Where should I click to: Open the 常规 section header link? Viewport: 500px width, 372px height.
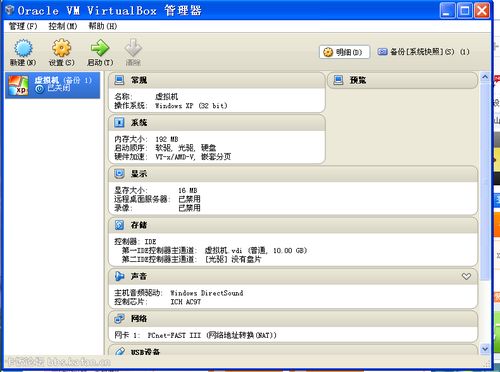pyautogui.click(x=139, y=80)
